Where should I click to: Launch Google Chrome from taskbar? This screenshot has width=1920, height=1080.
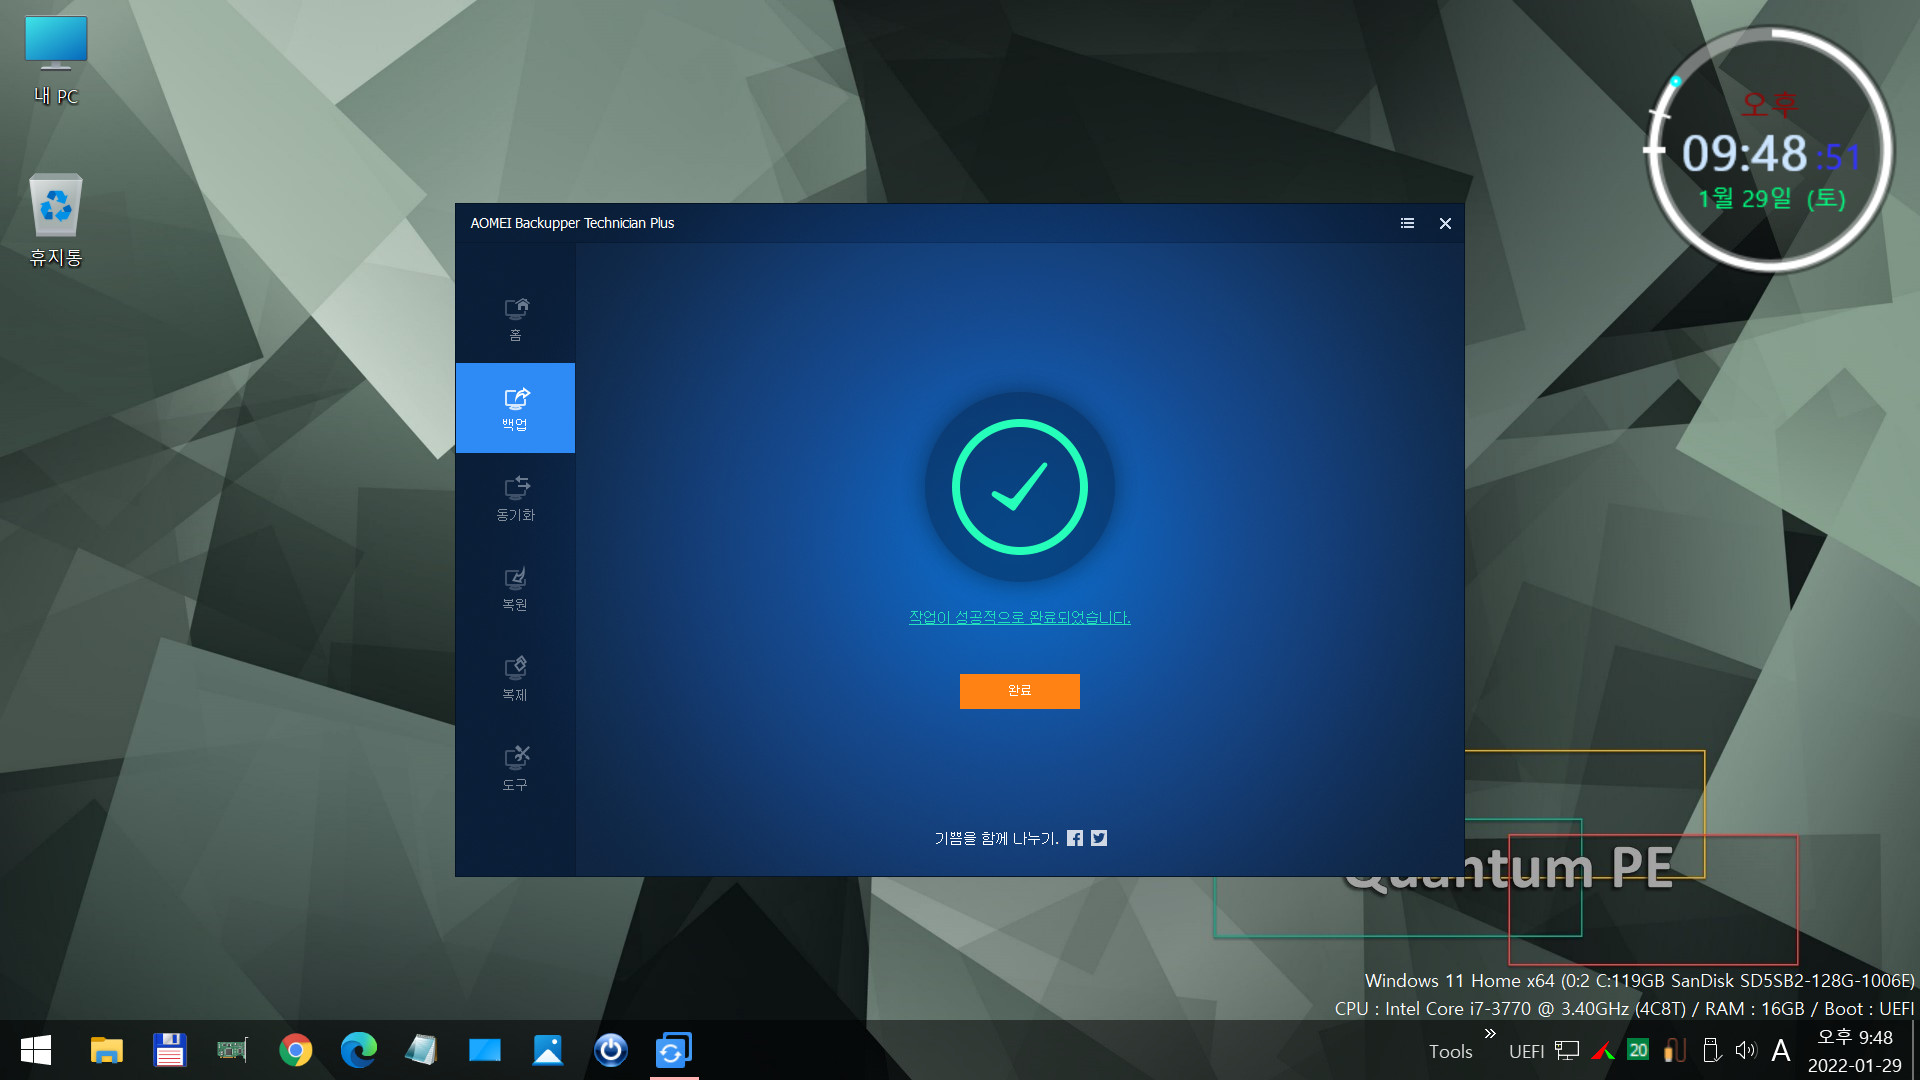[295, 1050]
